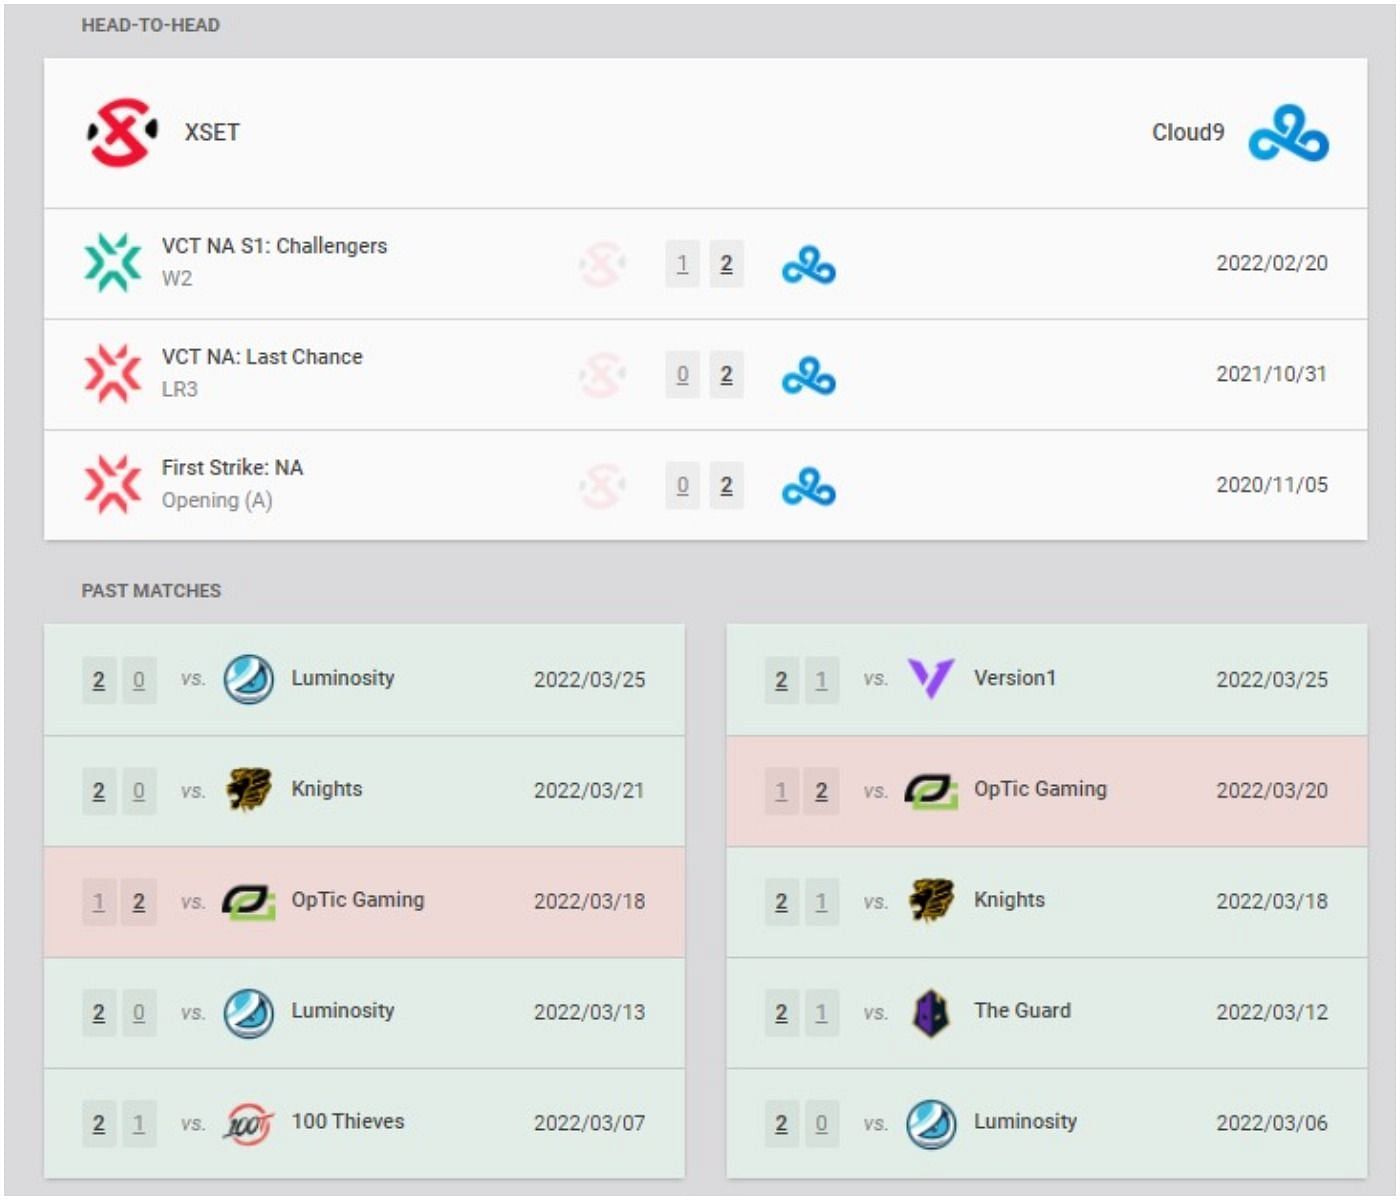Screen dimensions: 1400x1200
Task: Click VCT NA: Last Chance event icon
Action: tap(112, 374)
